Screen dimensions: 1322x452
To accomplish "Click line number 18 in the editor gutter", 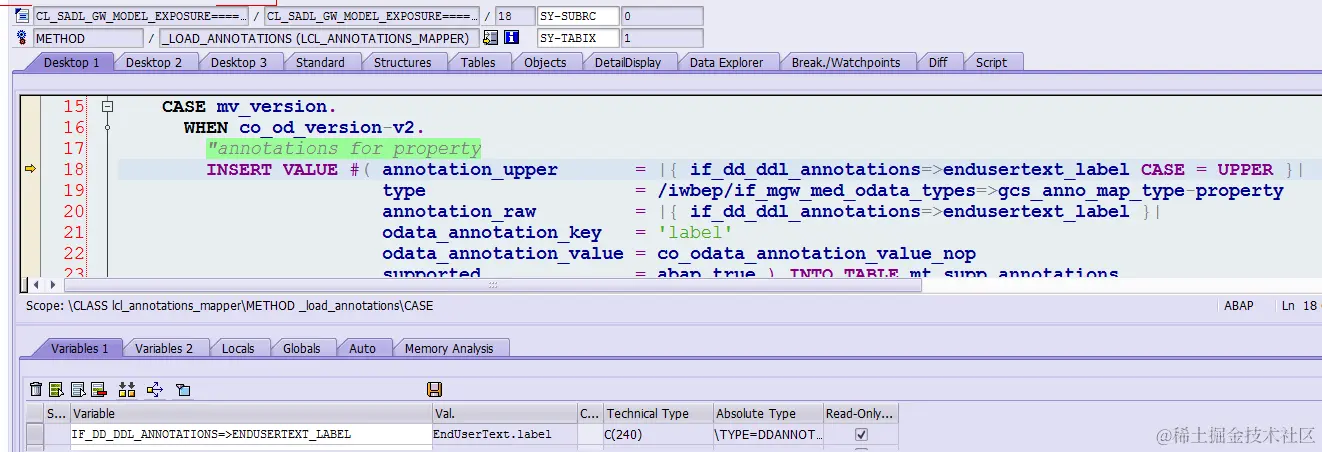I will click(74, 169).
